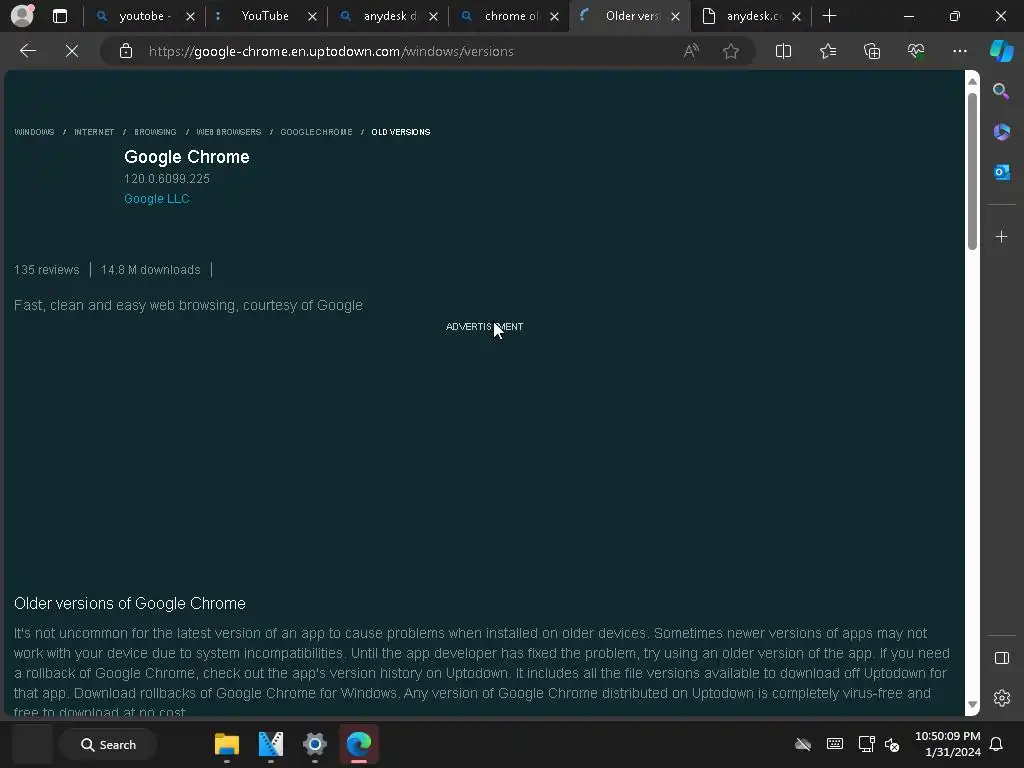Open BROWSING breadcrumb link
This screenshot has width=1024, height=768.
click(x=155, y=132)
